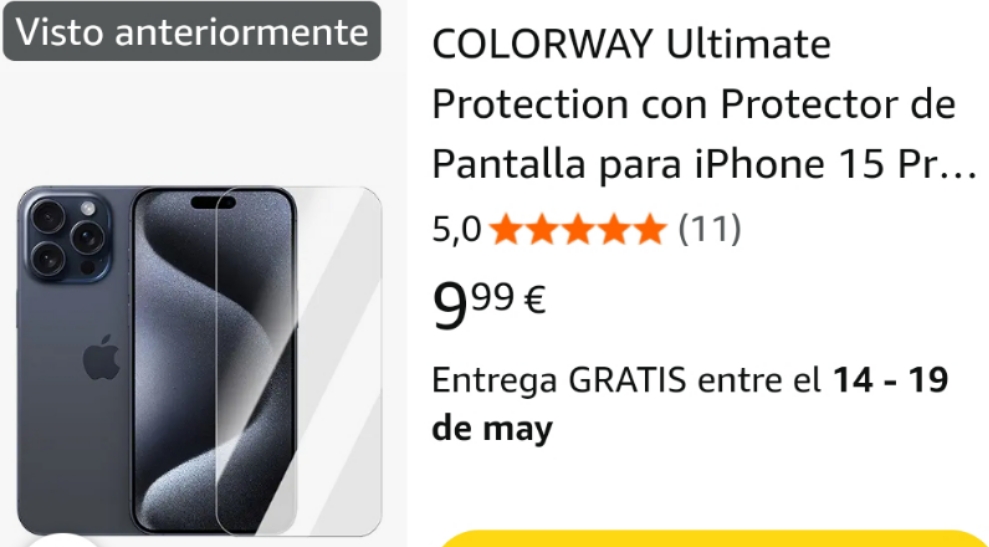Click the Dynamic Island on the phone screen
This screenshot has width=989, height=547.
[x=213, y=203]
